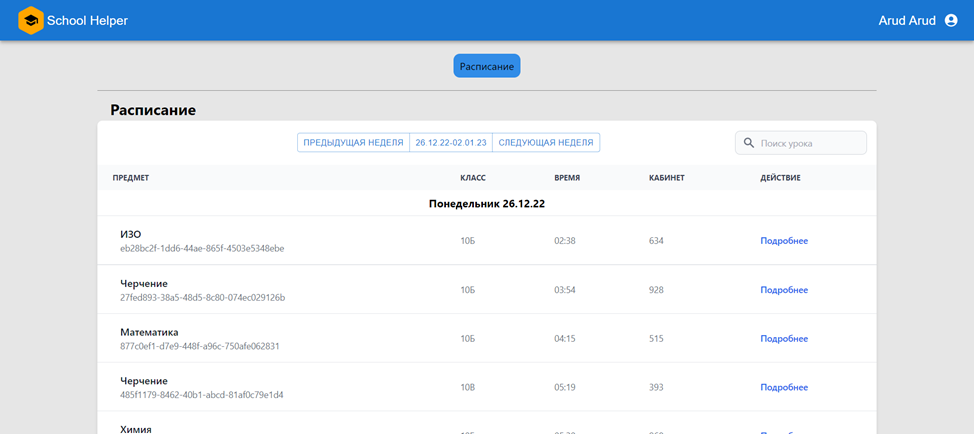
Task: Click the КЛАСС column header
Action: [473, 178]
